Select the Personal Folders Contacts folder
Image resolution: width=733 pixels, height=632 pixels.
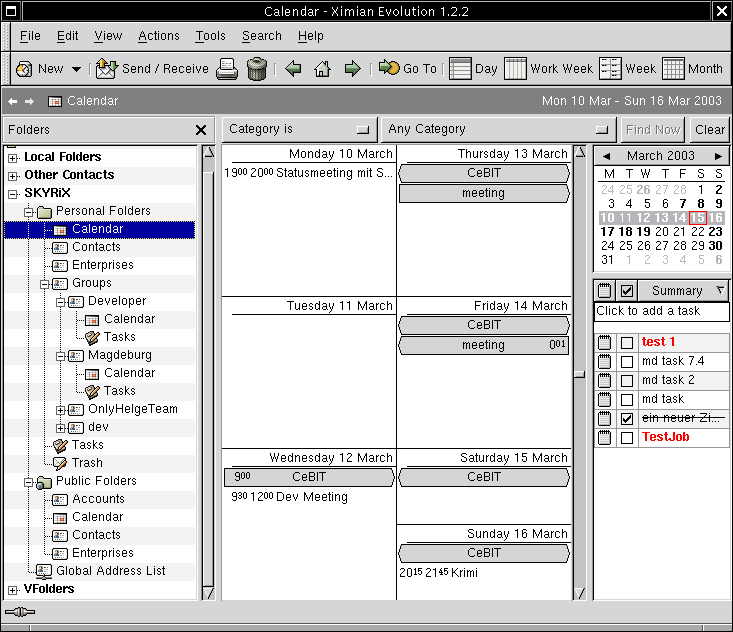tap(96, 247)
